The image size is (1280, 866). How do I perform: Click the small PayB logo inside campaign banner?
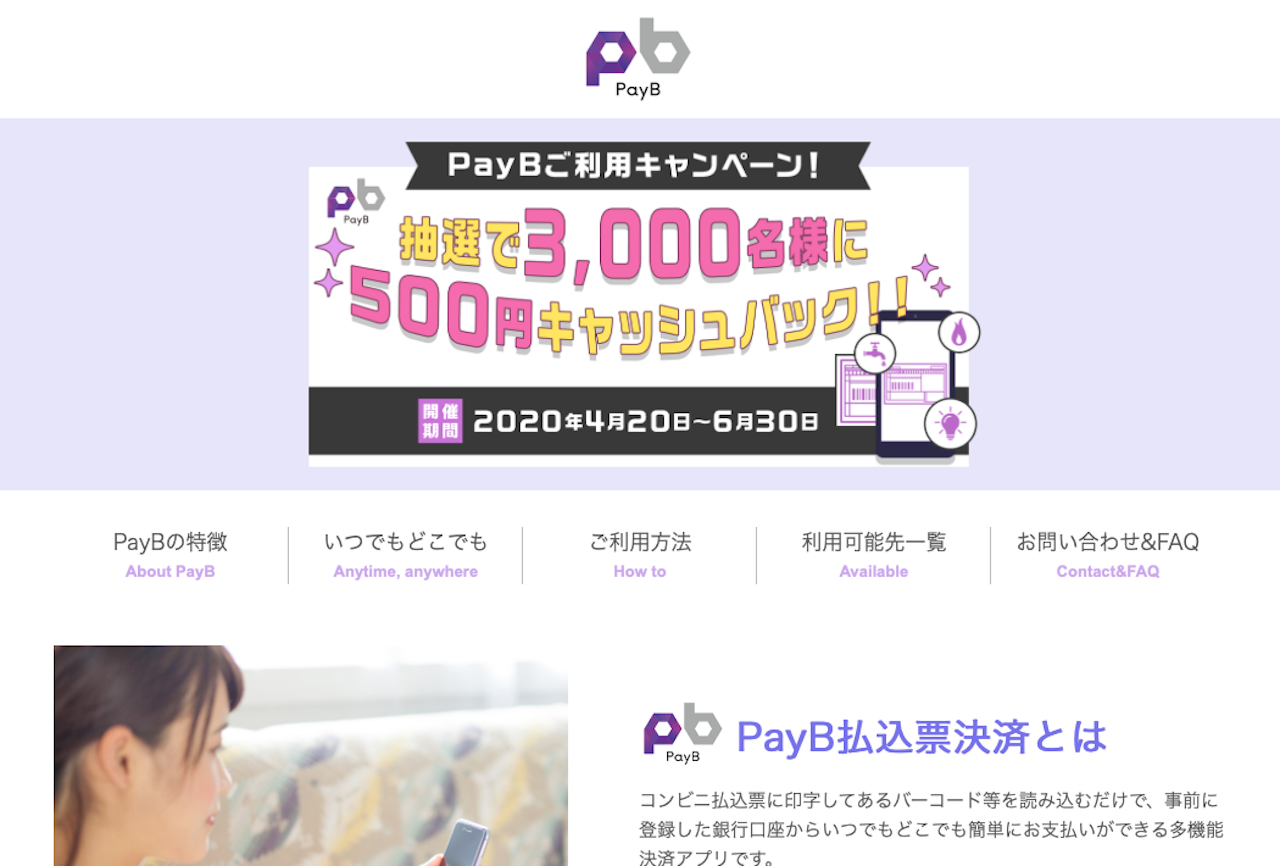click(356, 202)
